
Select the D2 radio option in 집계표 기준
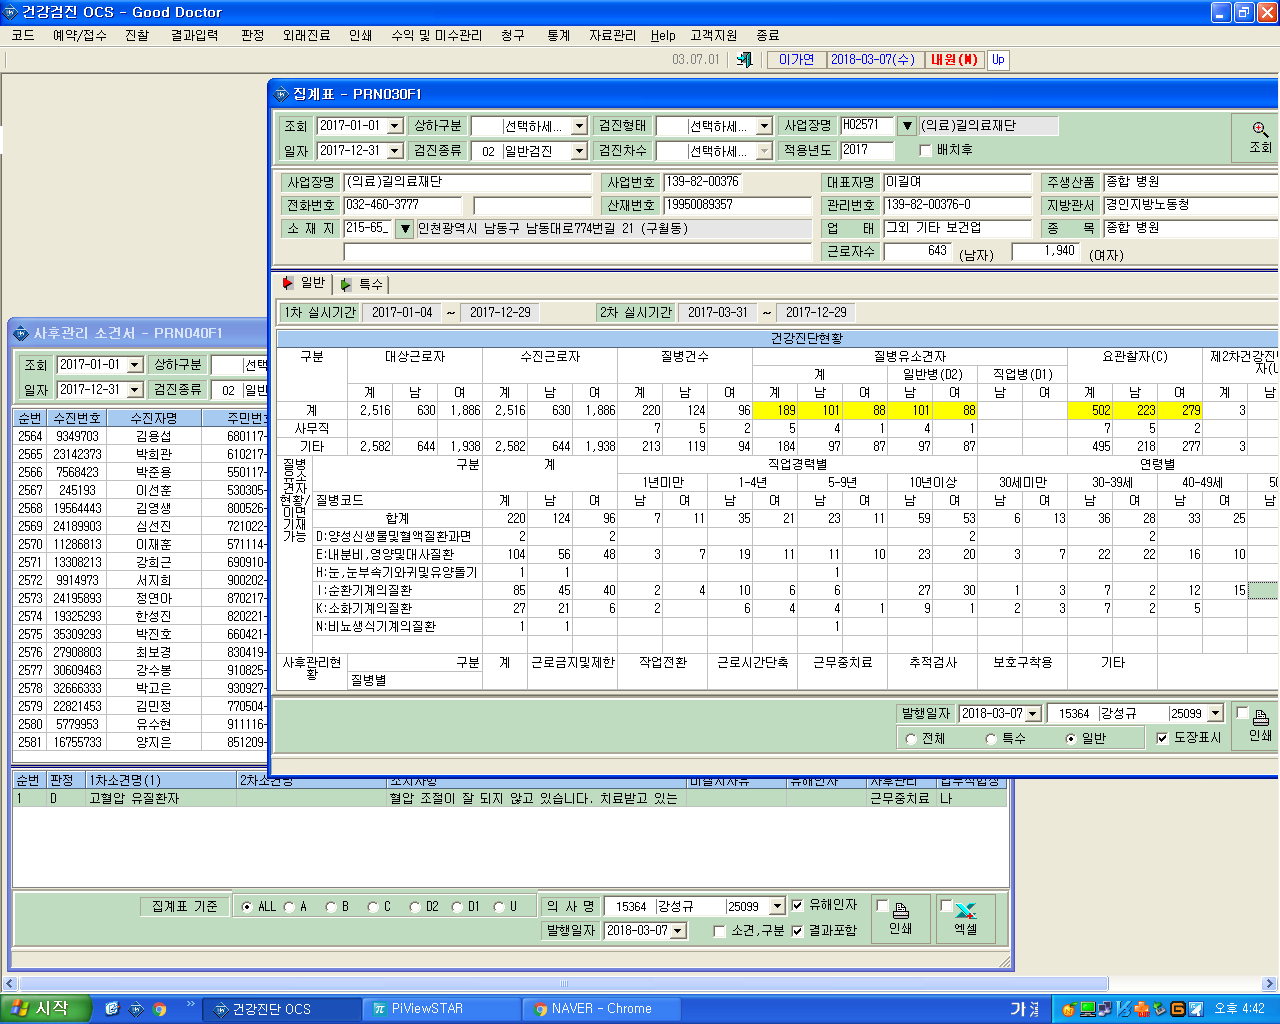tap(416, 907)
